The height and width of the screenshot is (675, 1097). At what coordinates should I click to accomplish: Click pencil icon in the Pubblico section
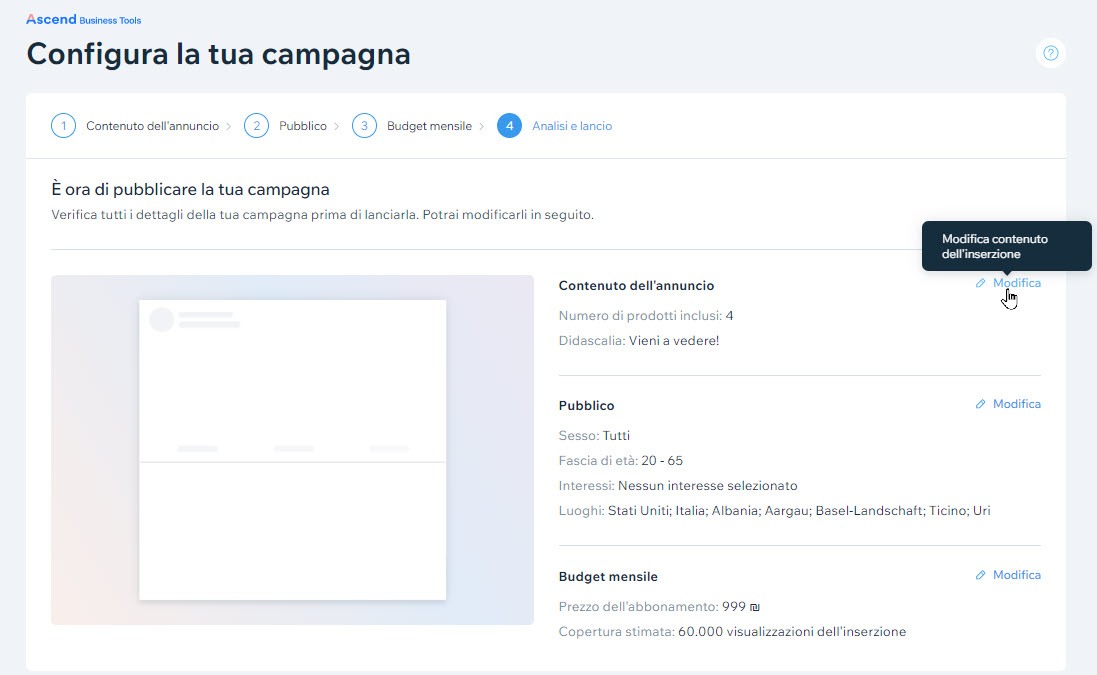tap(980, 404)
